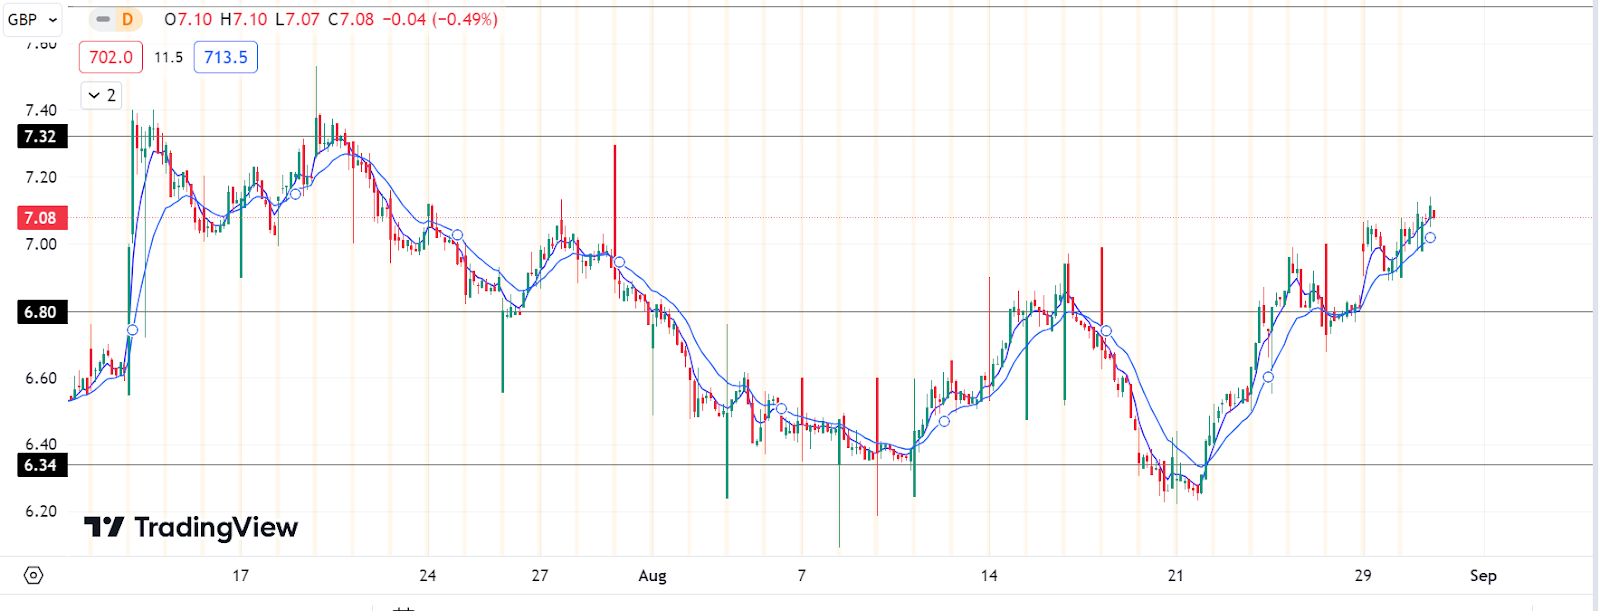This screenshot has height=611, width=1600.
Task: Click the red 702.0 sell button
Action: [111, 57]
